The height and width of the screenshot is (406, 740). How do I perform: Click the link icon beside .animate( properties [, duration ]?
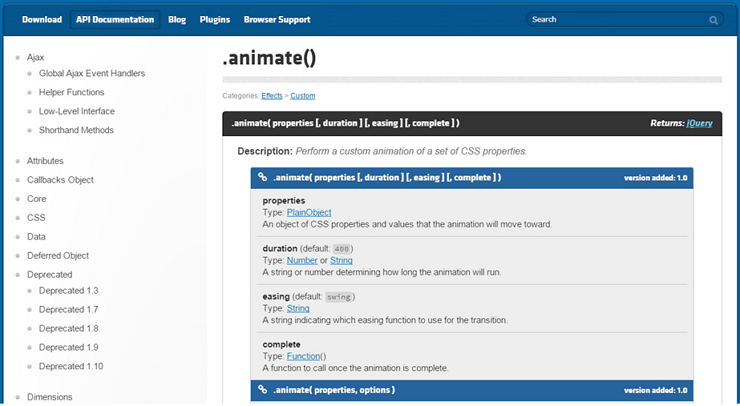click(262, 177)
